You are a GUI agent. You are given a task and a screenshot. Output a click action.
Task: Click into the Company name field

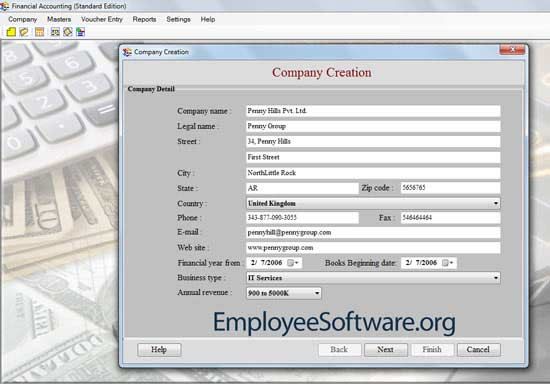pyautogui.click(x=373, y=111)
